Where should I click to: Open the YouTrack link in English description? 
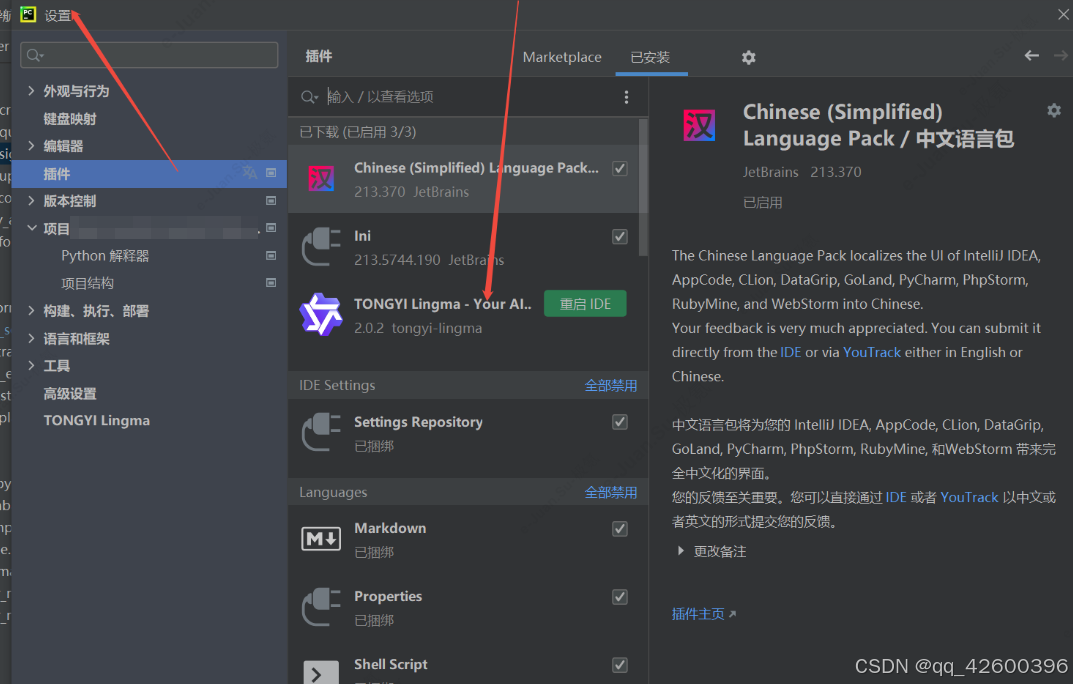(872, 352)
